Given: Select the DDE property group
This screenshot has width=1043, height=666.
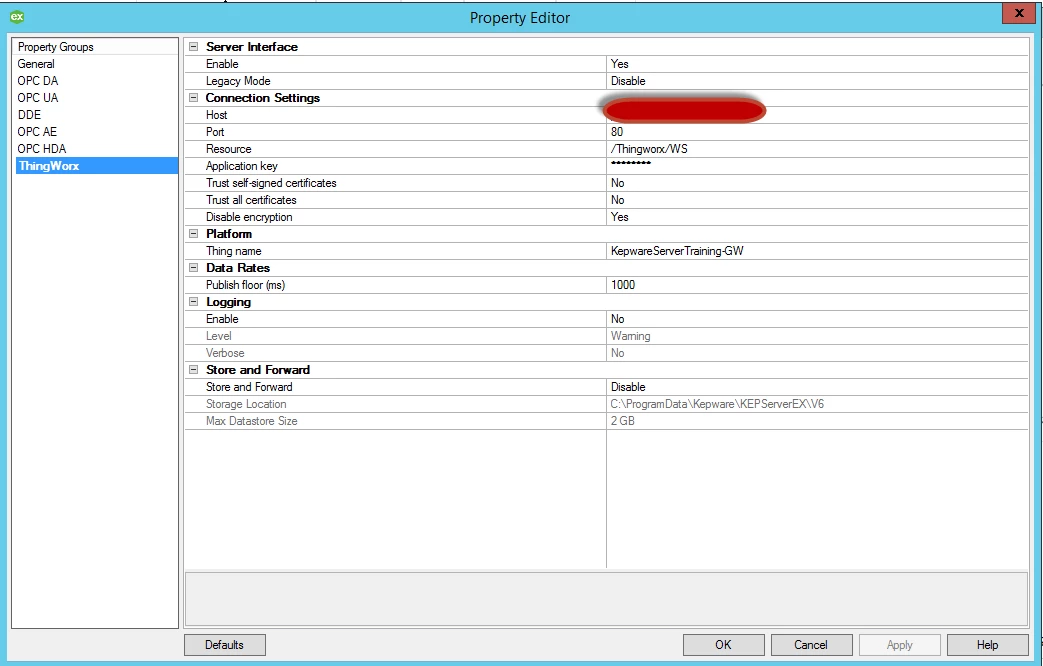Looking at the screenshot, I should tap(96, 114).
